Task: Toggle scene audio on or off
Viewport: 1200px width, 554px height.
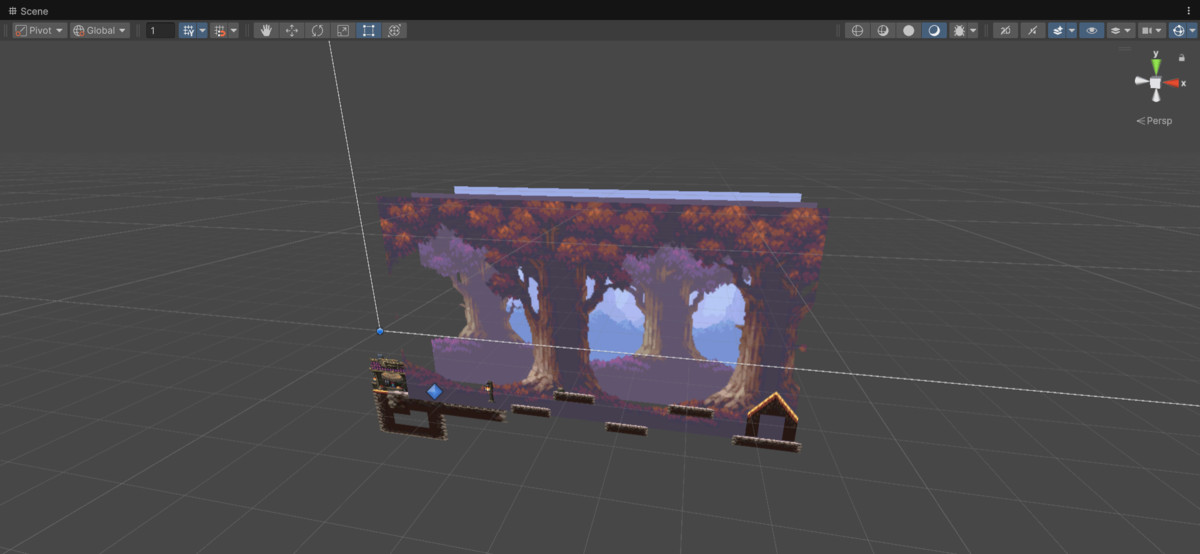Action: click(x=1032, y=30)
